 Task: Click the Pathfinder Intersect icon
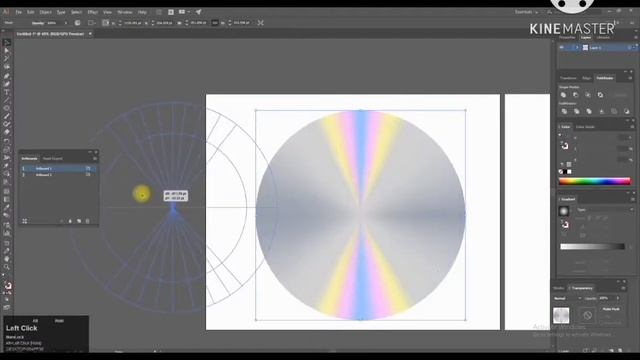[588, 95]
